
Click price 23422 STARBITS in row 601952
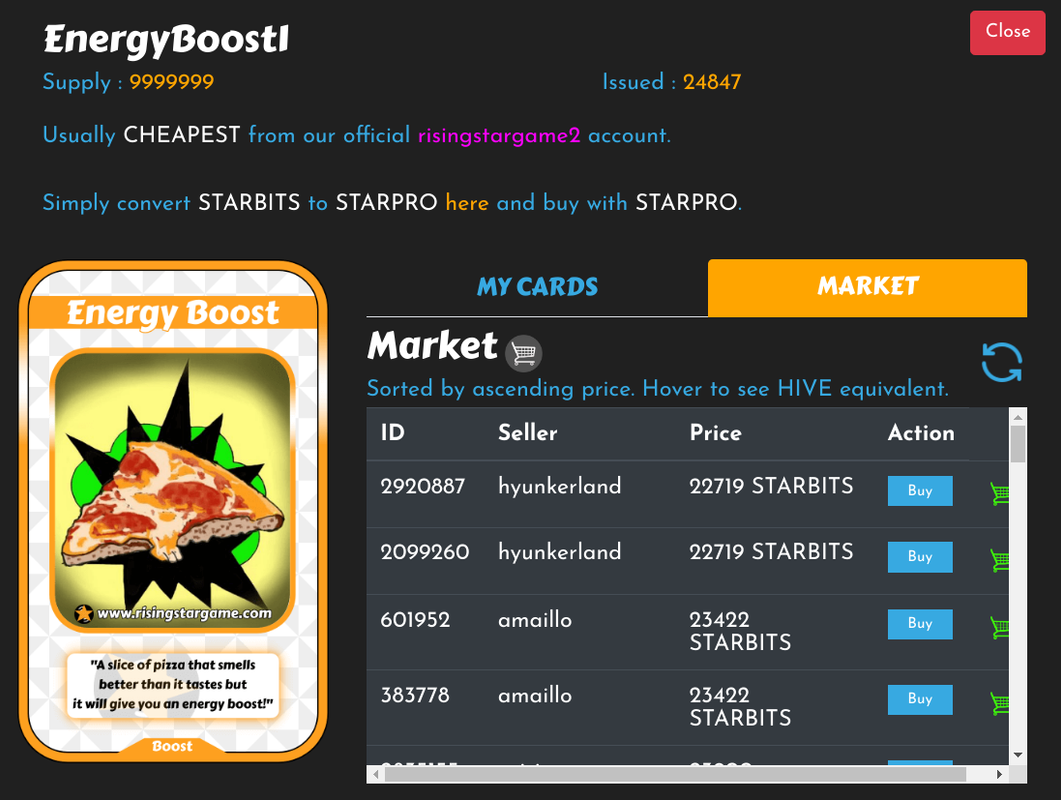coord(740,631)
